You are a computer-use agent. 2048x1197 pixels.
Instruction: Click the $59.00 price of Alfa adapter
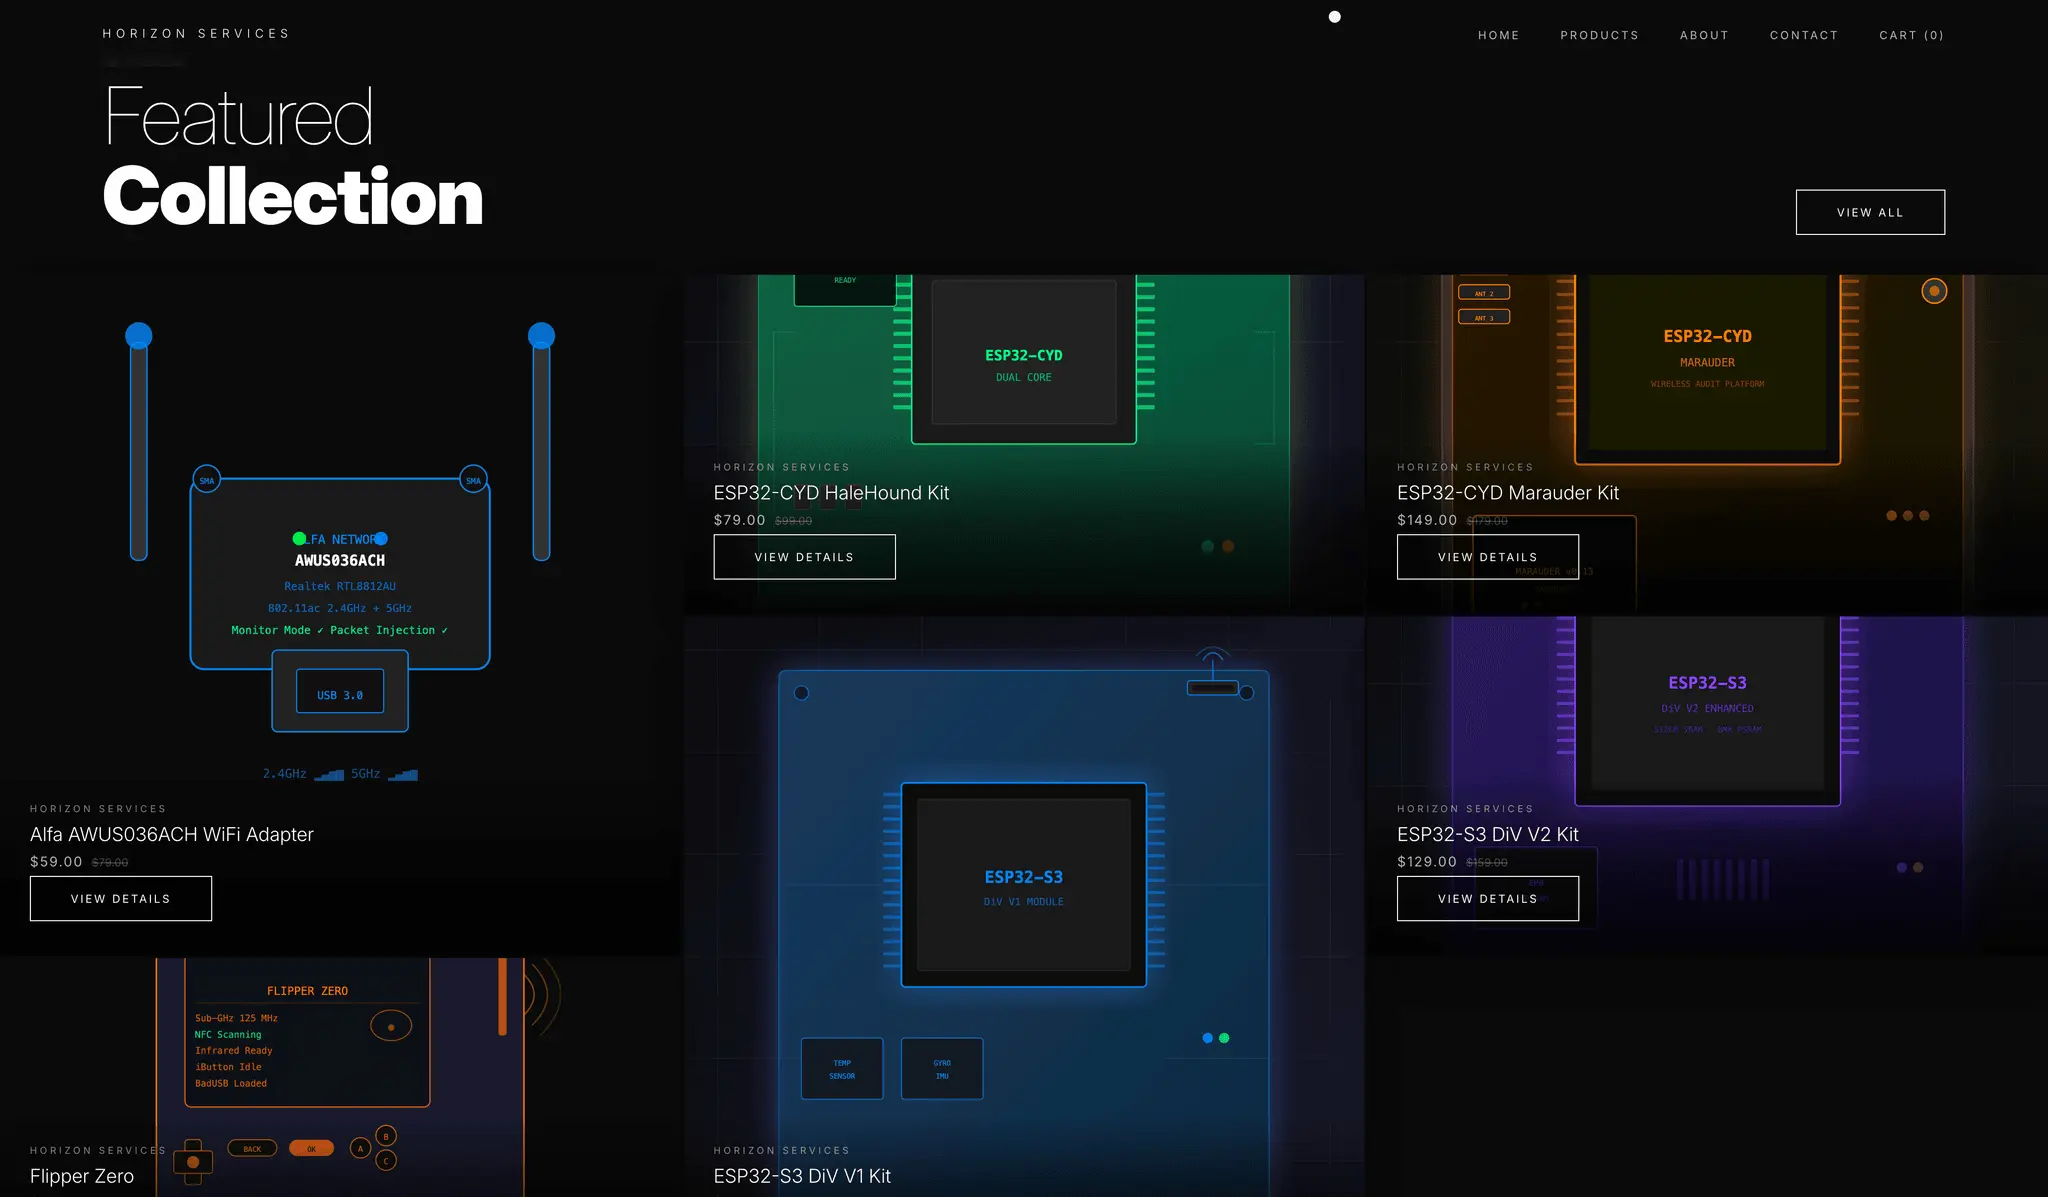pyautogui.click(x=56, y=861)
